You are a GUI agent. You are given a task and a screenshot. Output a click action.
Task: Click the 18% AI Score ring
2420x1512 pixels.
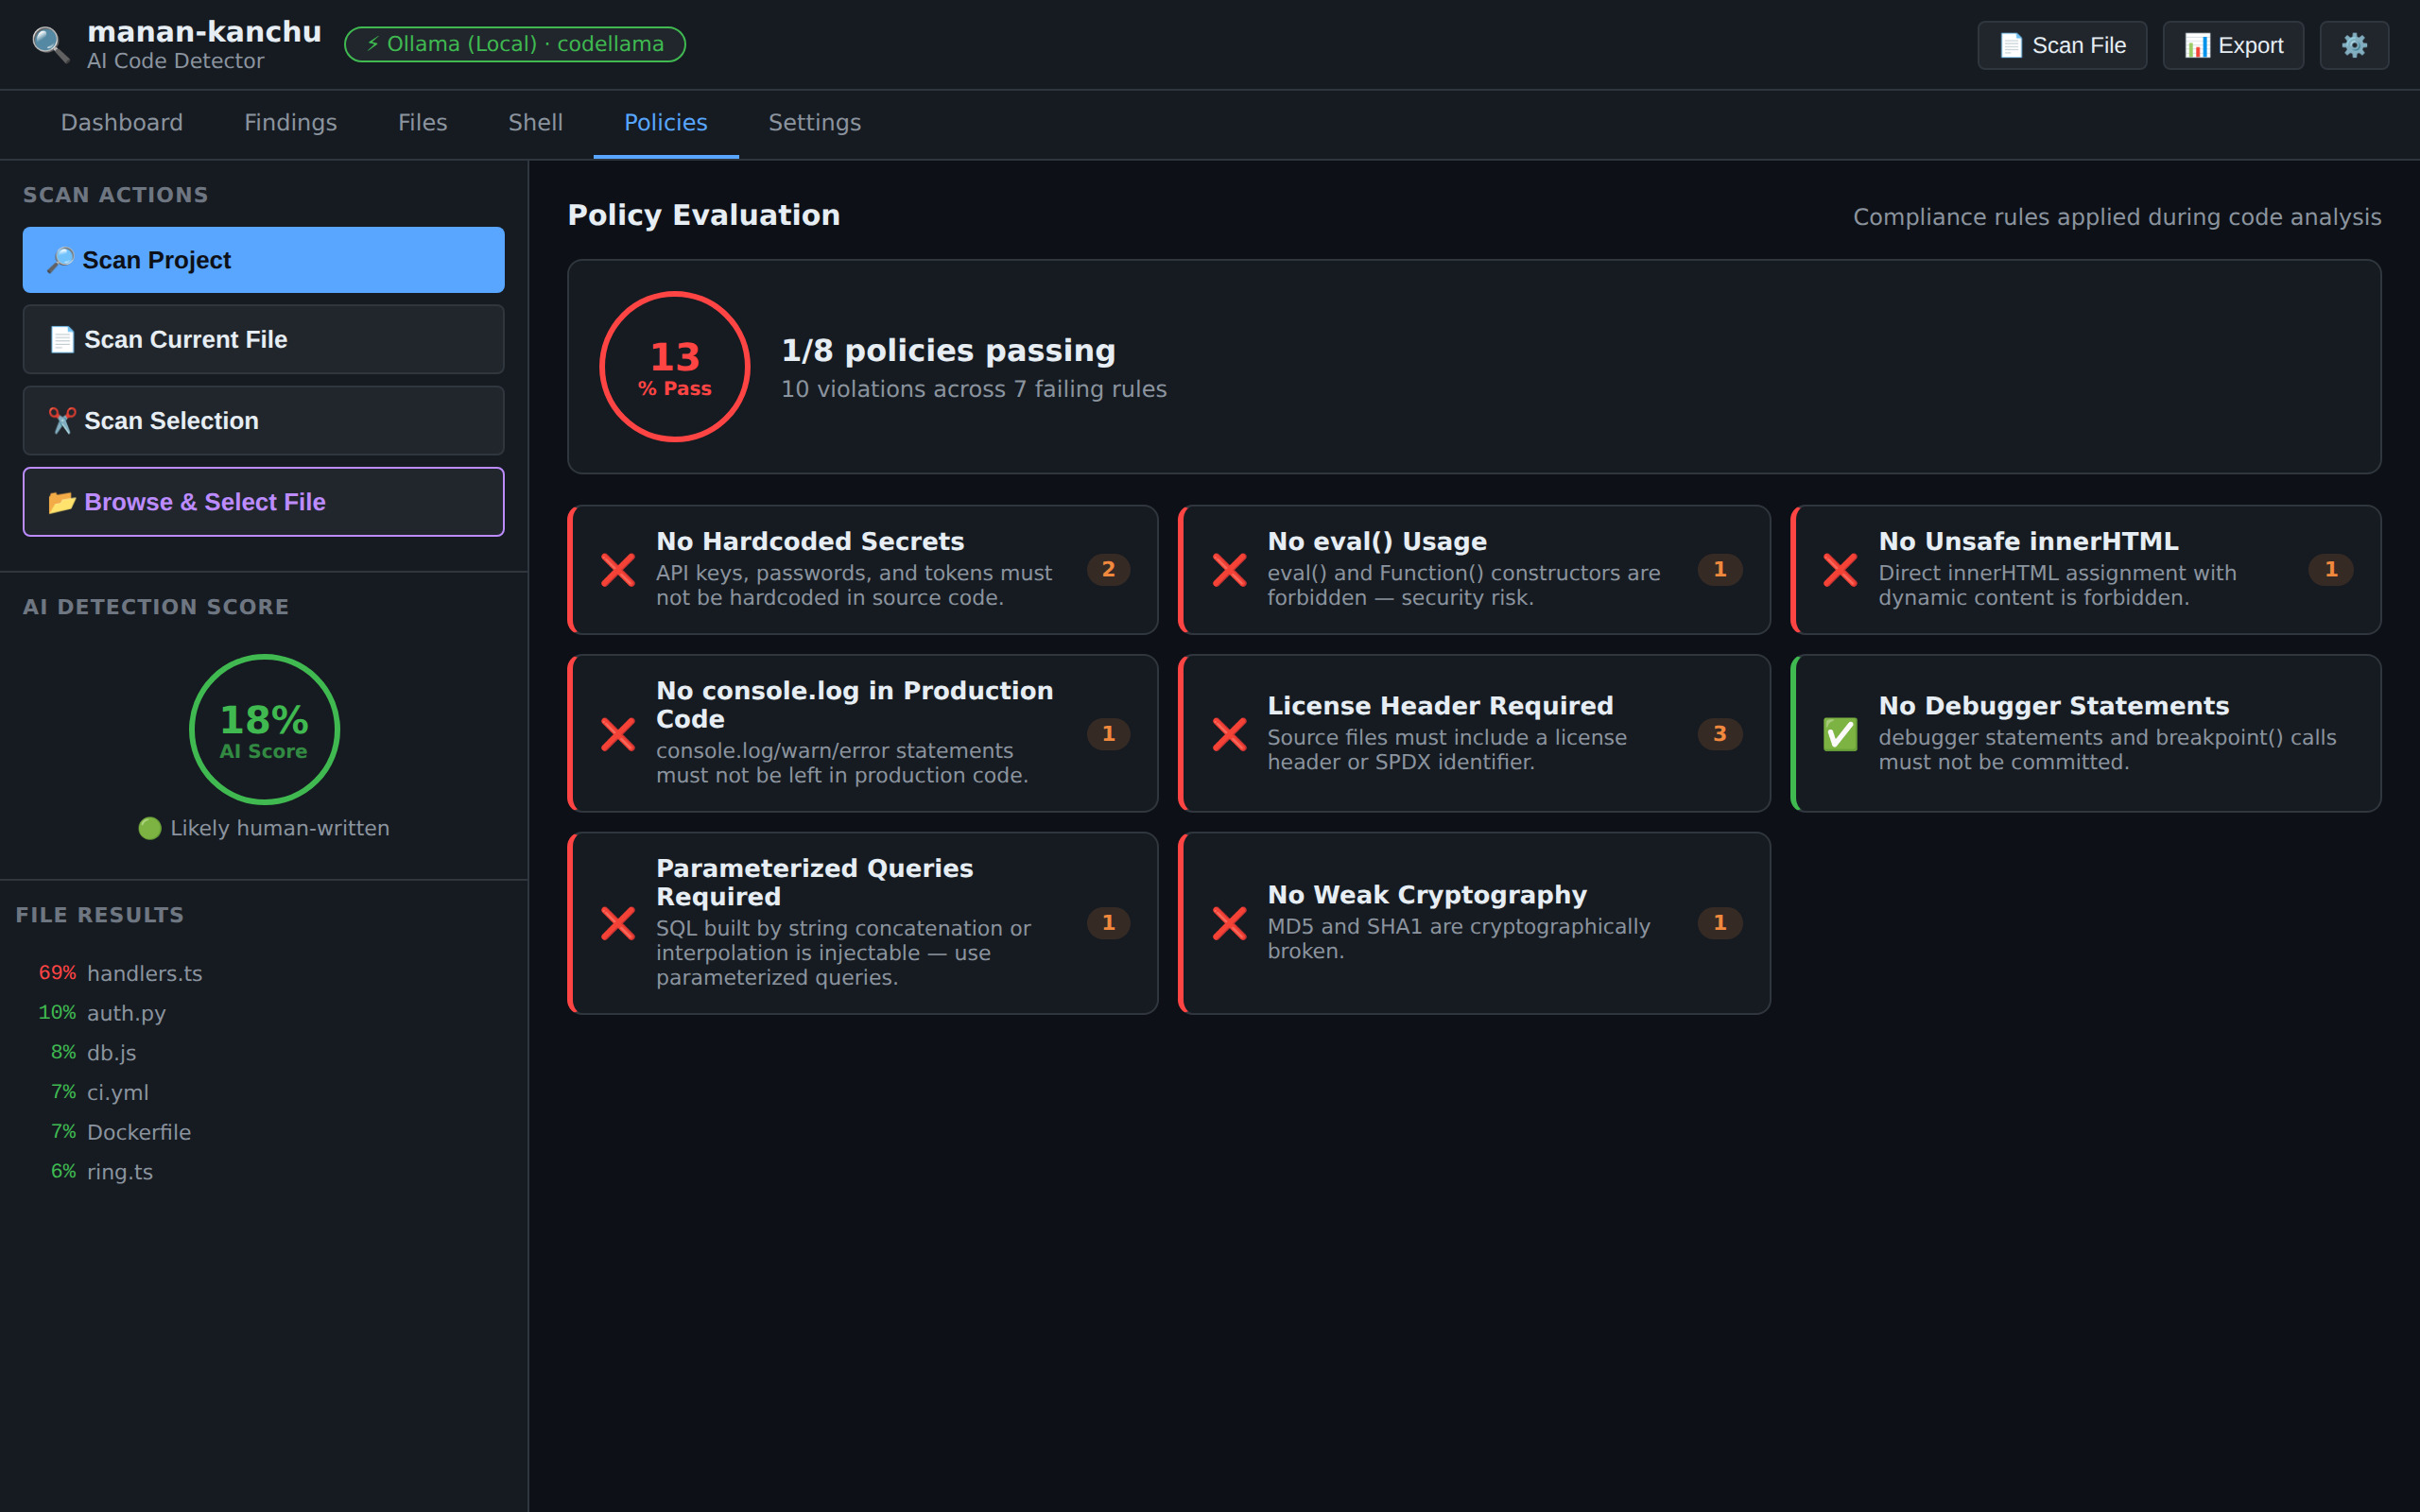264,729
